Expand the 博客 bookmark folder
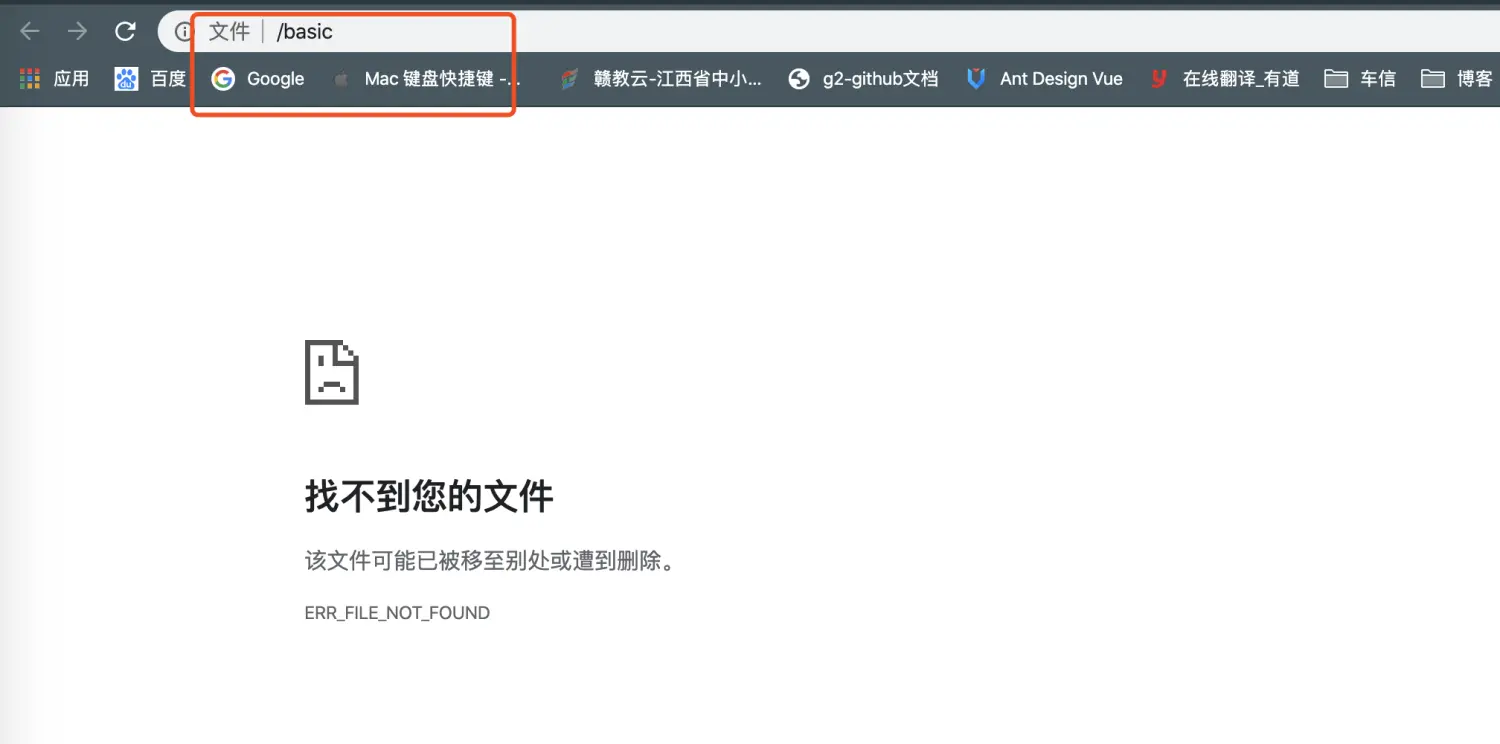Image resolution: width=1500 pixels, height=744 pixels. pyautogui.click(x=1456, y=78)
